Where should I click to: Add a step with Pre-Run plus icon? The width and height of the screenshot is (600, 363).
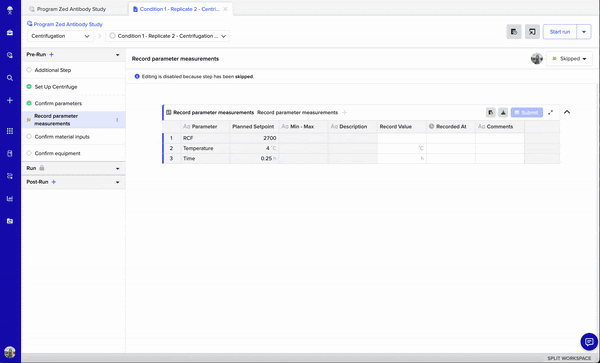point(52,55)
